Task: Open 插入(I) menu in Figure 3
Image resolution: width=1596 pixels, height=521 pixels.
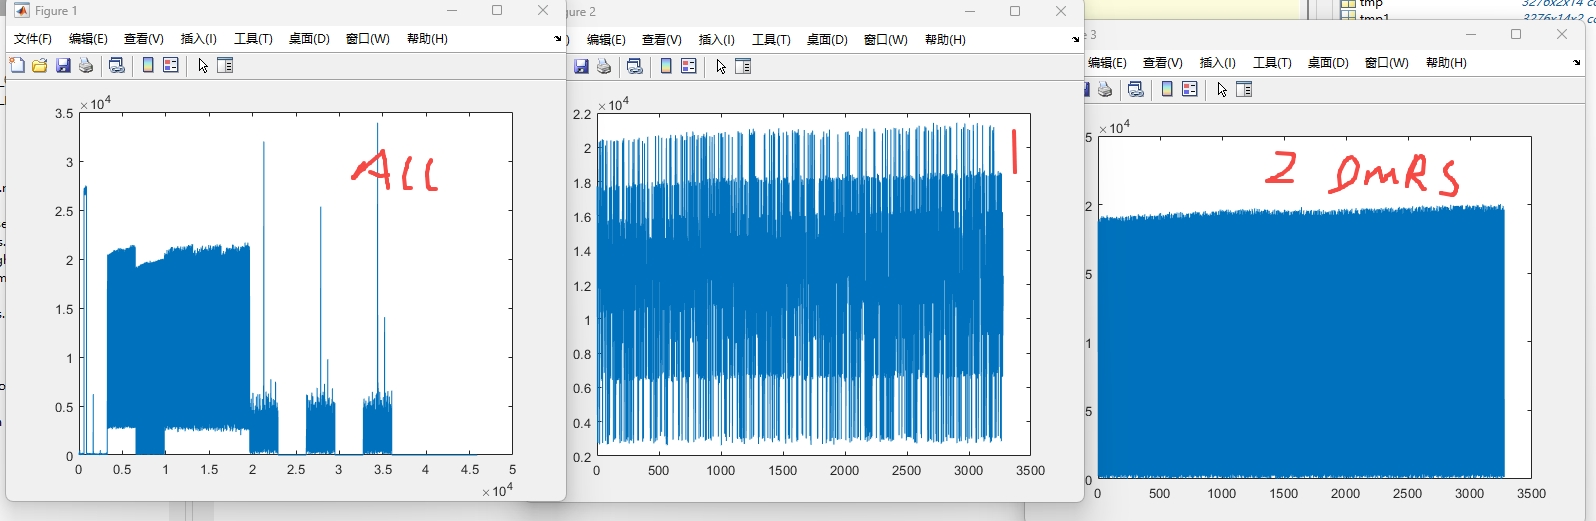Action: tap(1218, 62)
